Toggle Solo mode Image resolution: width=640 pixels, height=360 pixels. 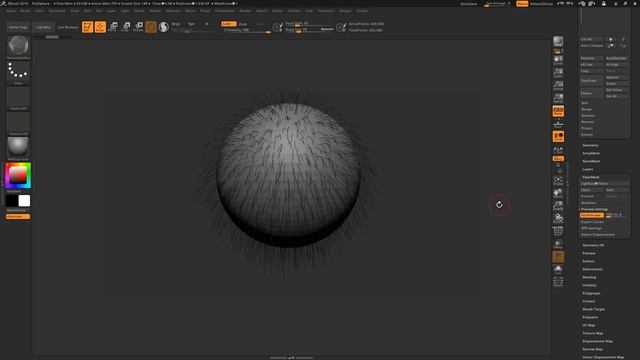558,269
